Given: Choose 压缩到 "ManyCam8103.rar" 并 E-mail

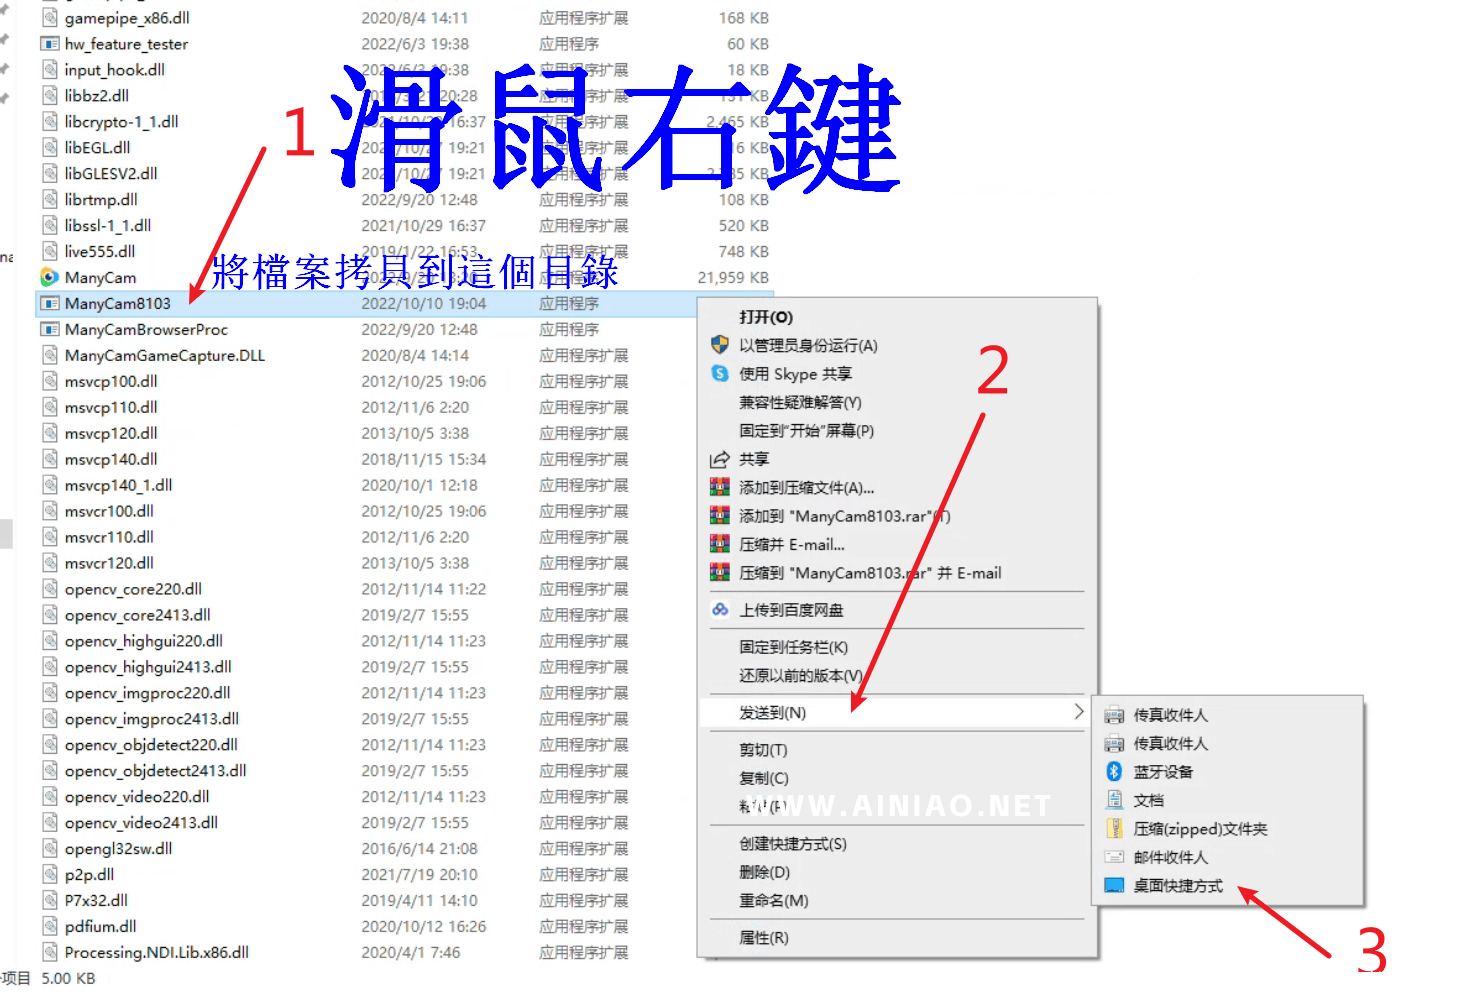Looking at the screenshot, I should tap(870, 573).
